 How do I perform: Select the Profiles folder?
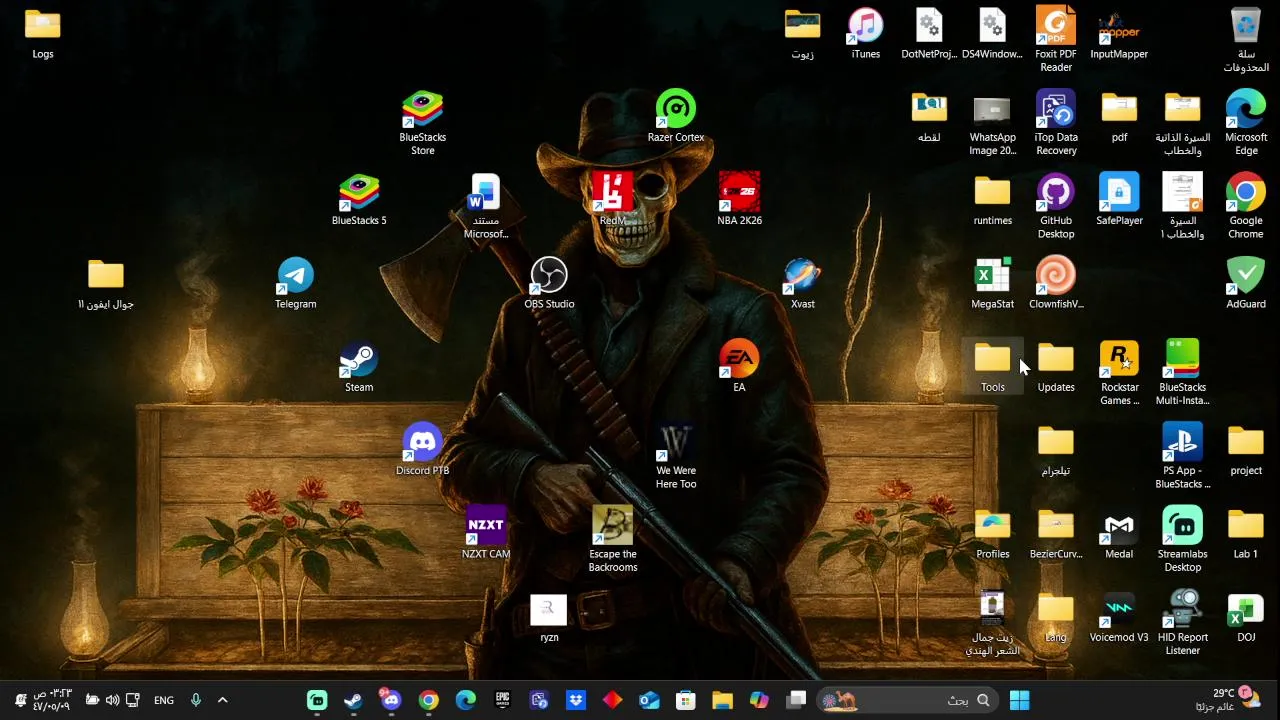[993, 534]
